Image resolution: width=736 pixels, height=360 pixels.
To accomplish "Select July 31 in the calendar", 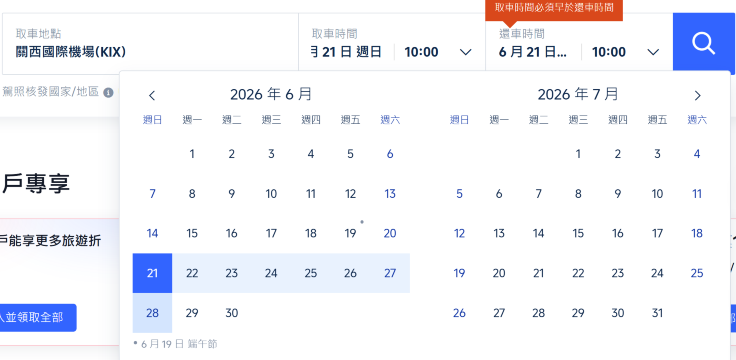I will pyautogui.click(x=658, y=313).
